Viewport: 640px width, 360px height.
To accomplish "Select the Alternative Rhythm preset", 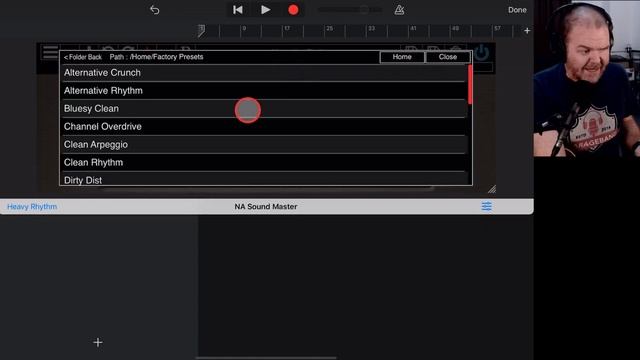I will pos(264,91).
